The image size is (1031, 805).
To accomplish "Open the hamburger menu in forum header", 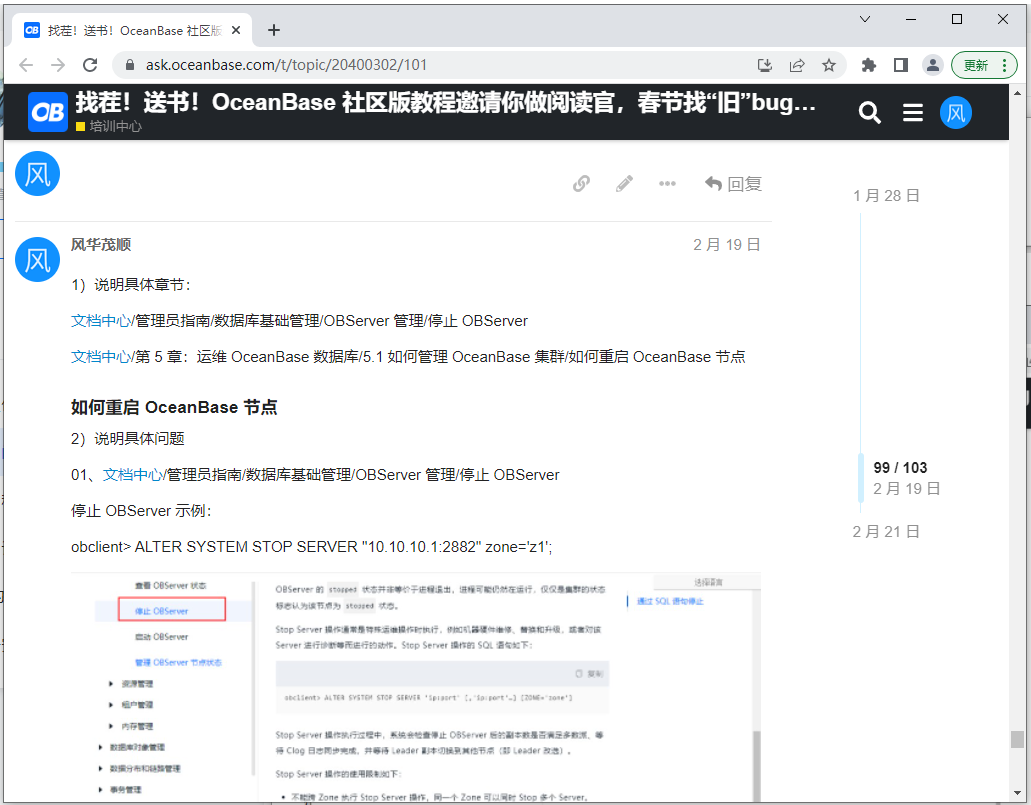I will click(913, 113).
